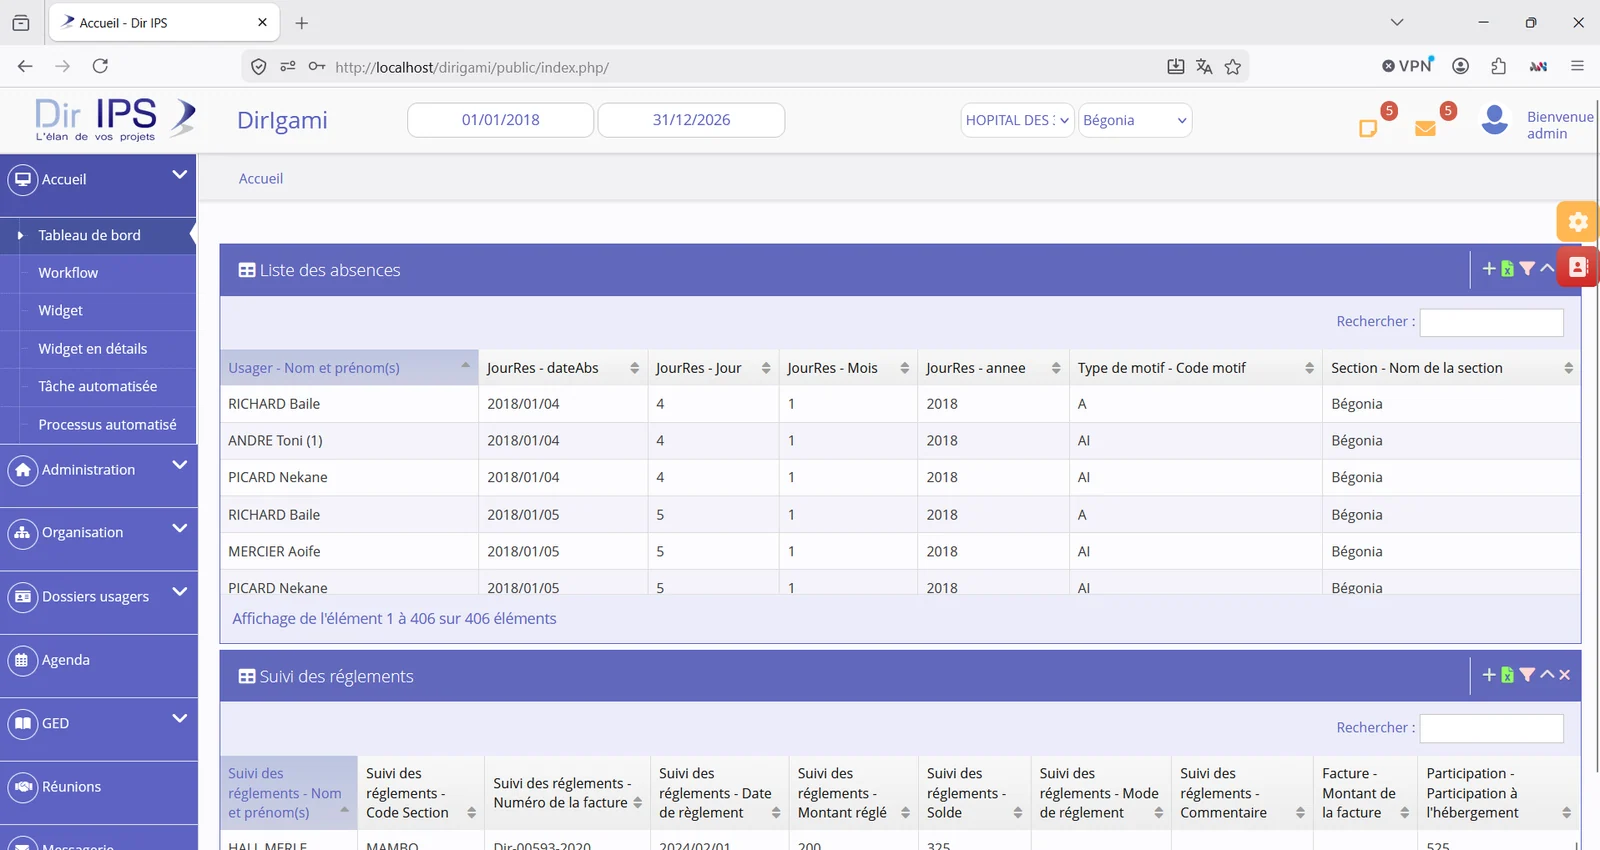Click the Dossiers usagers card icon

click(22, 597)
